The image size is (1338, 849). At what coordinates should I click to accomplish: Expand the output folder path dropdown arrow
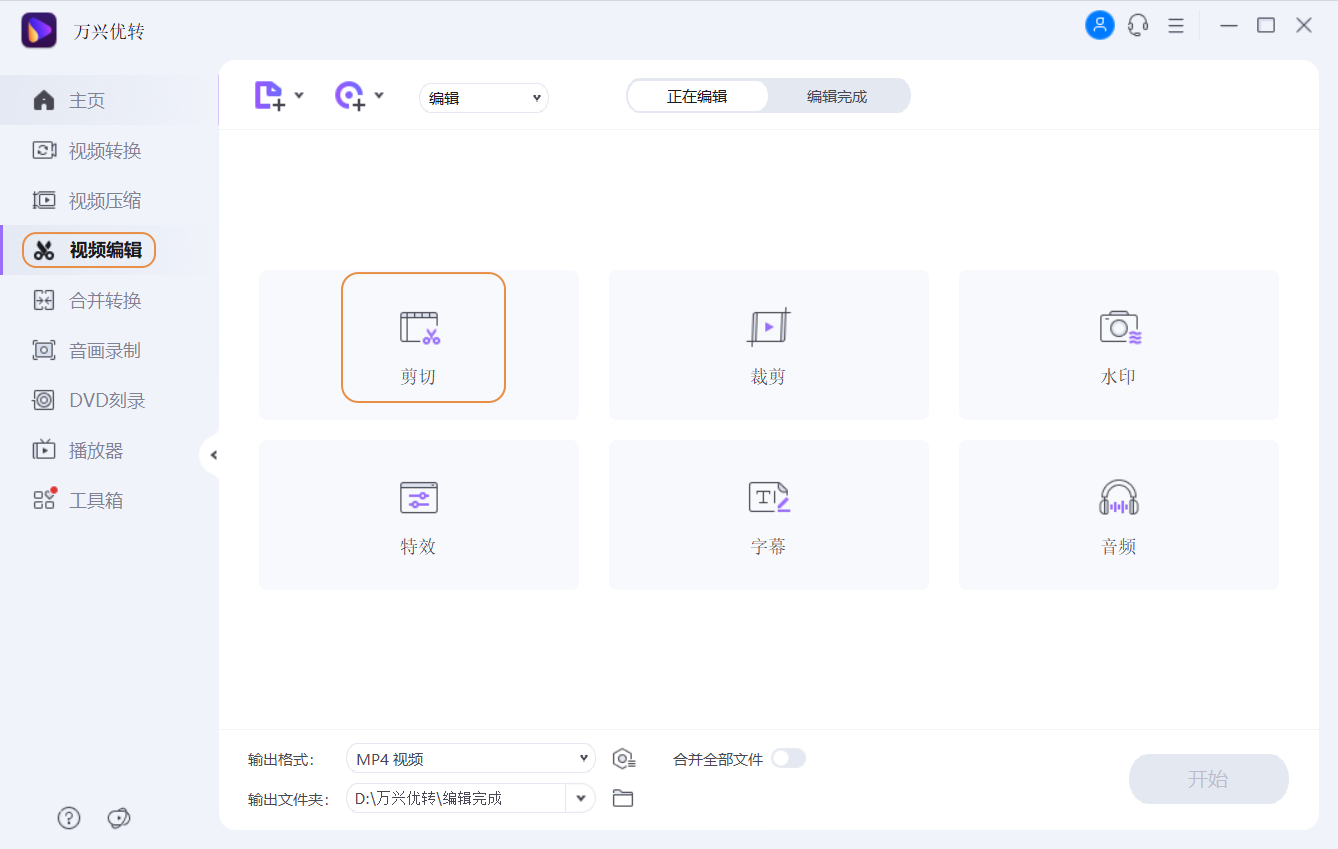tap(580, 798)
